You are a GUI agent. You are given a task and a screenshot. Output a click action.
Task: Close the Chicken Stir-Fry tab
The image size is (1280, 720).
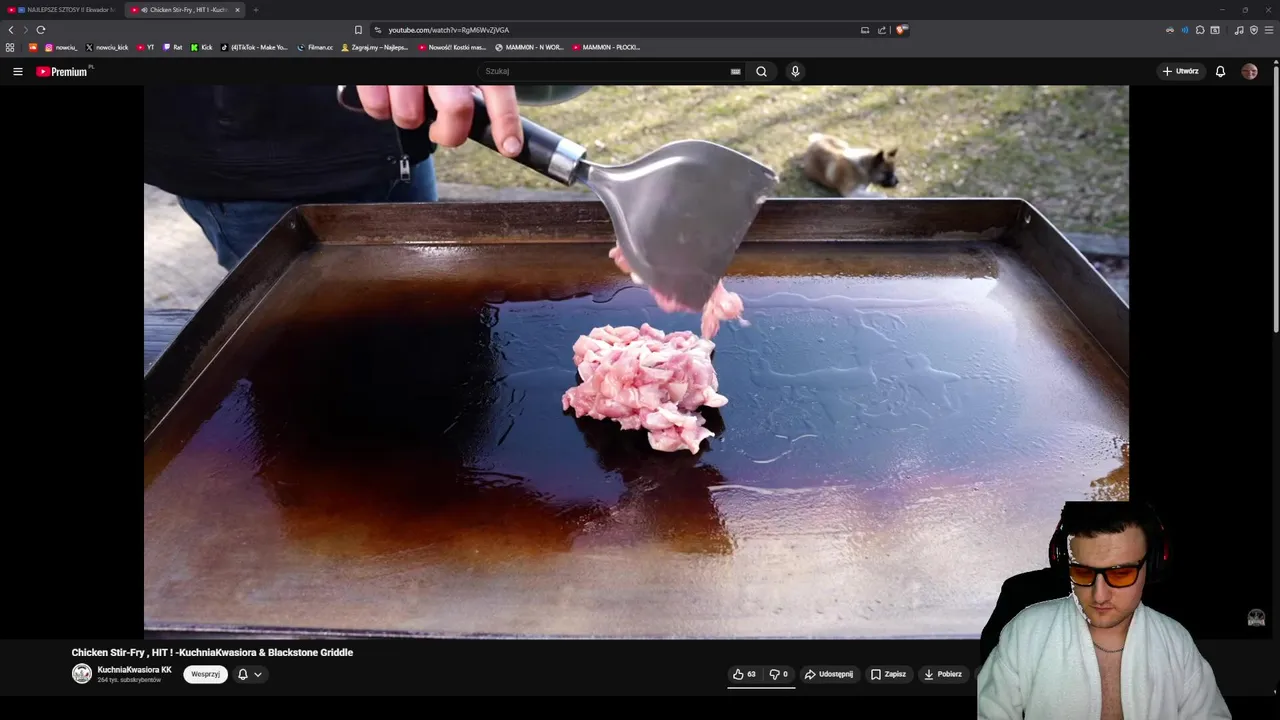pyautogui.click(x=237, y=10)
